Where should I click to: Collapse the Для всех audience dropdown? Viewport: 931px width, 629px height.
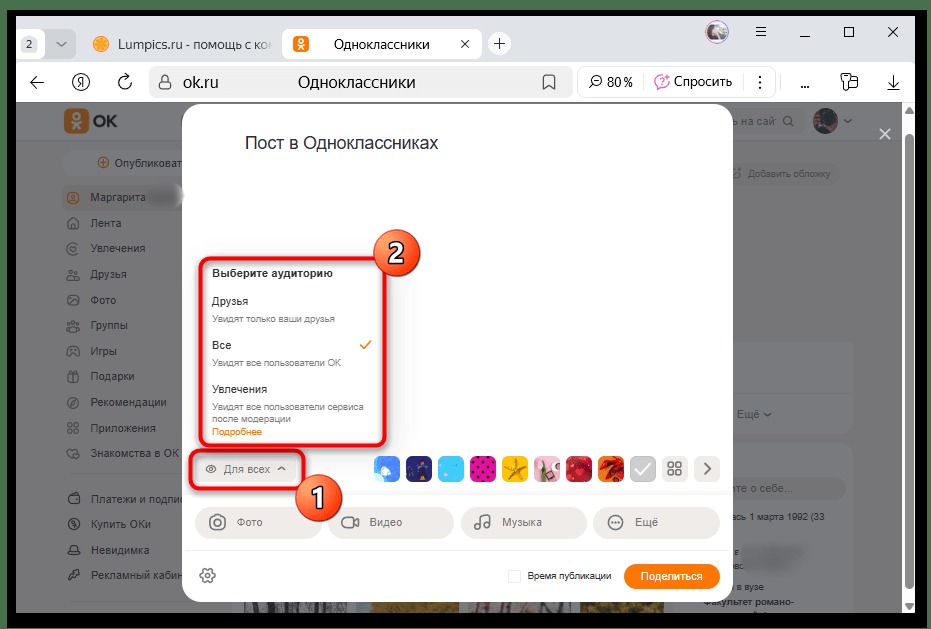[x=246, y=469]
